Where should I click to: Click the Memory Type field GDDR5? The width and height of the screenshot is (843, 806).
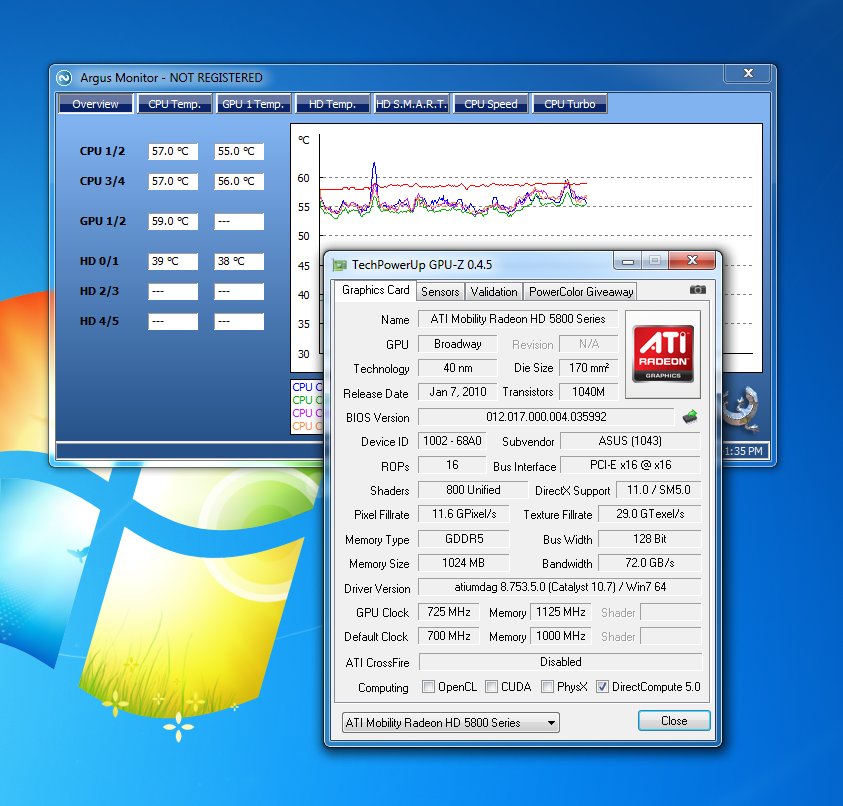pos(463,539)
